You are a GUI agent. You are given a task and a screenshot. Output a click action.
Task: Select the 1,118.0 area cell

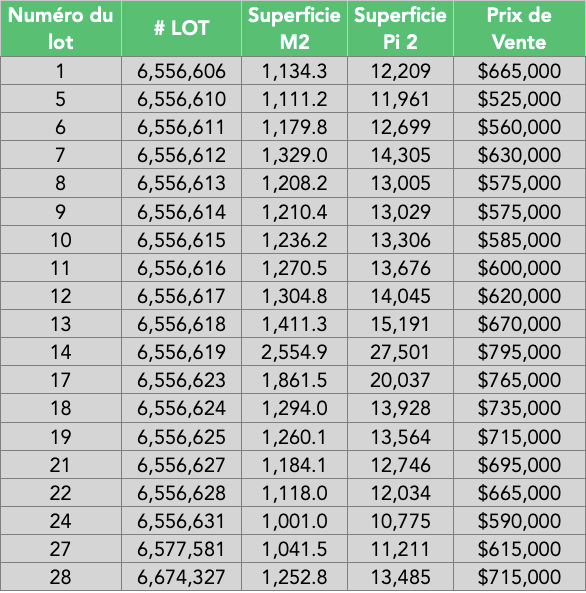[x=294, y=493]
